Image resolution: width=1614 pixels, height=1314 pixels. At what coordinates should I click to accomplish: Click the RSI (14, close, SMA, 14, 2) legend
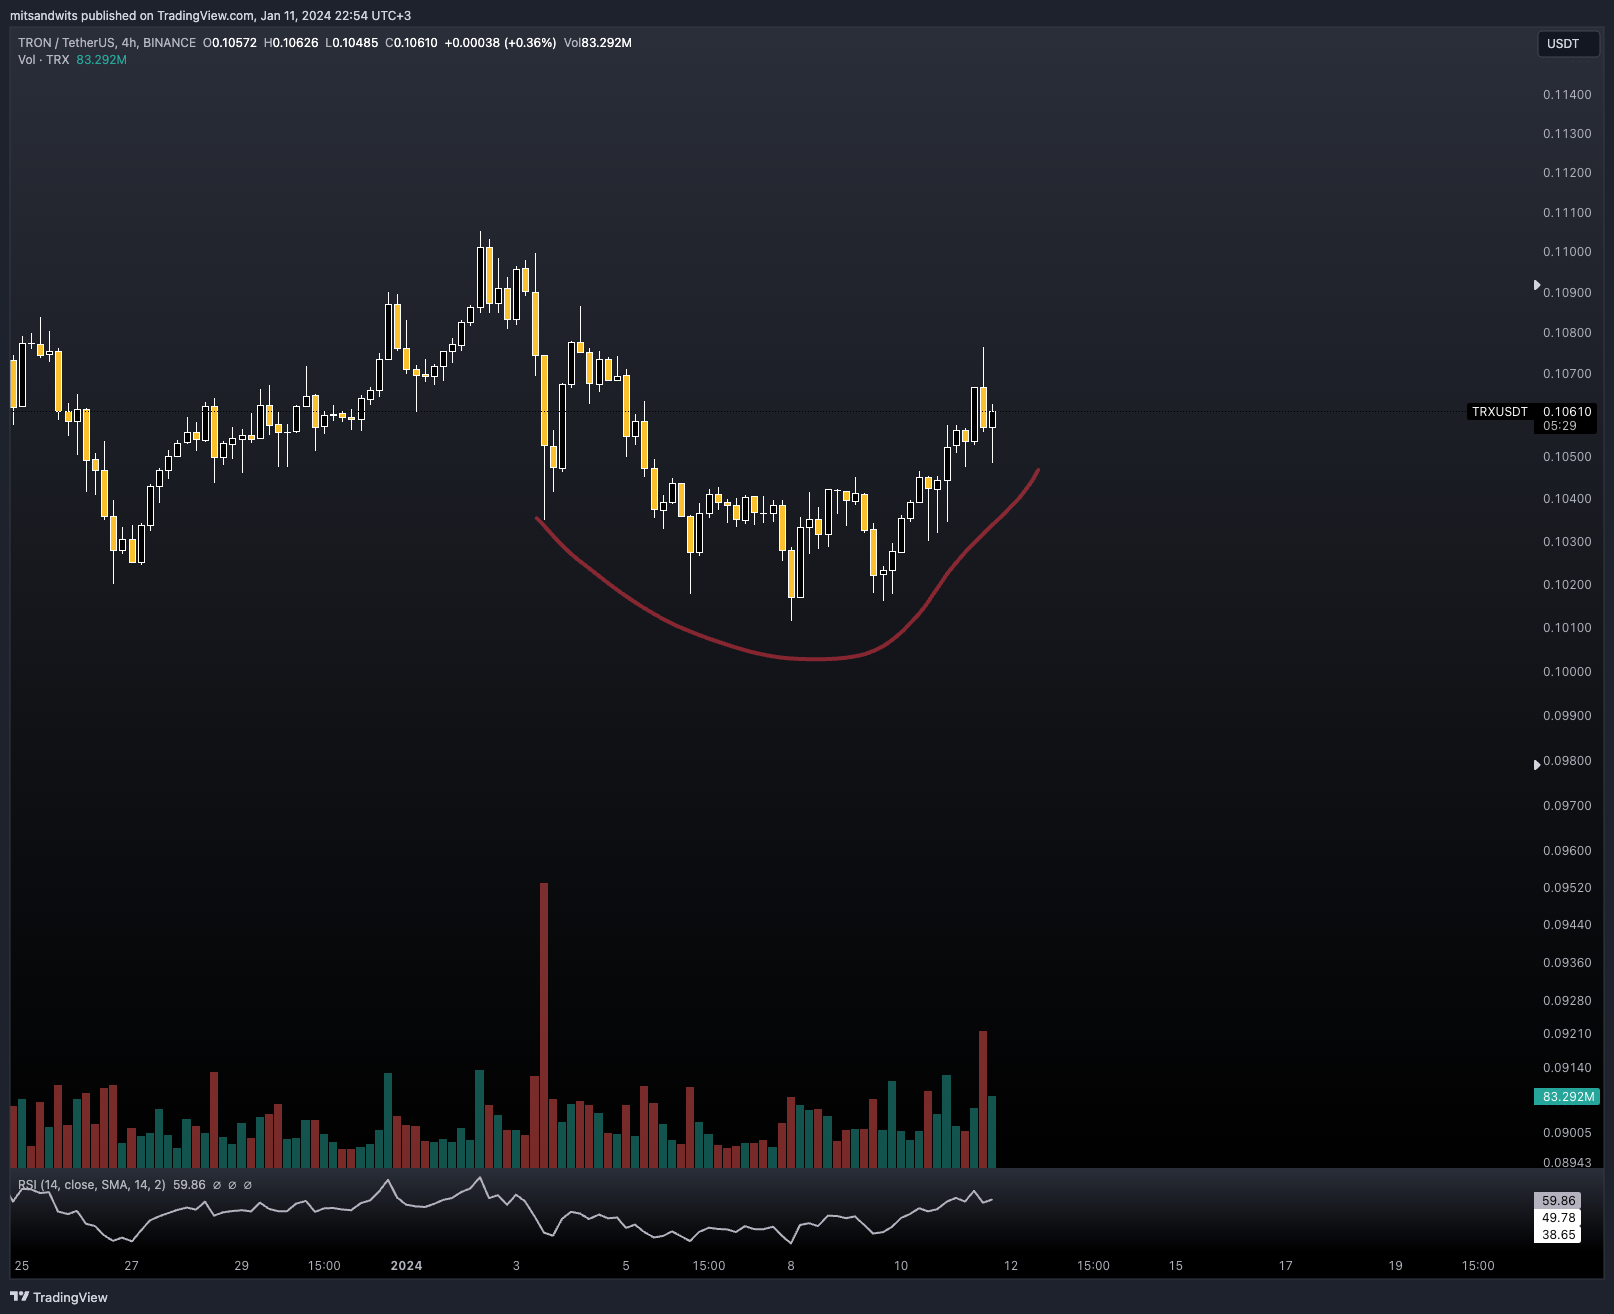92,1185
